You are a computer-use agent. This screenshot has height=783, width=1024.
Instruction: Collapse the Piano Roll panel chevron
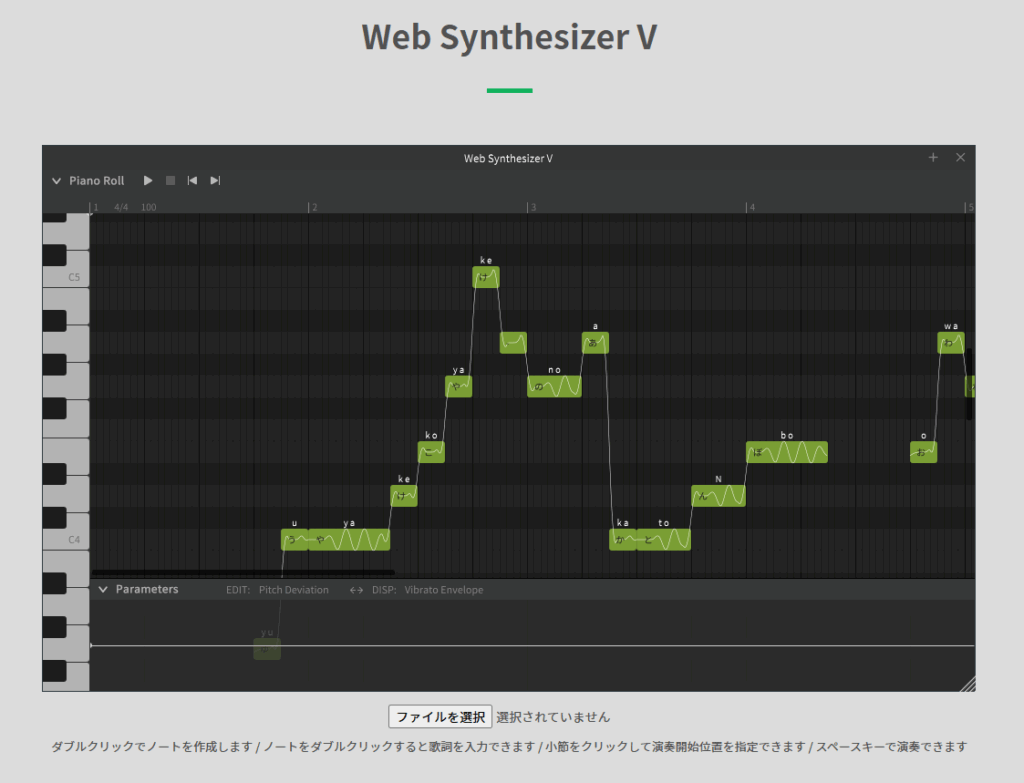[x=56, y=181]
